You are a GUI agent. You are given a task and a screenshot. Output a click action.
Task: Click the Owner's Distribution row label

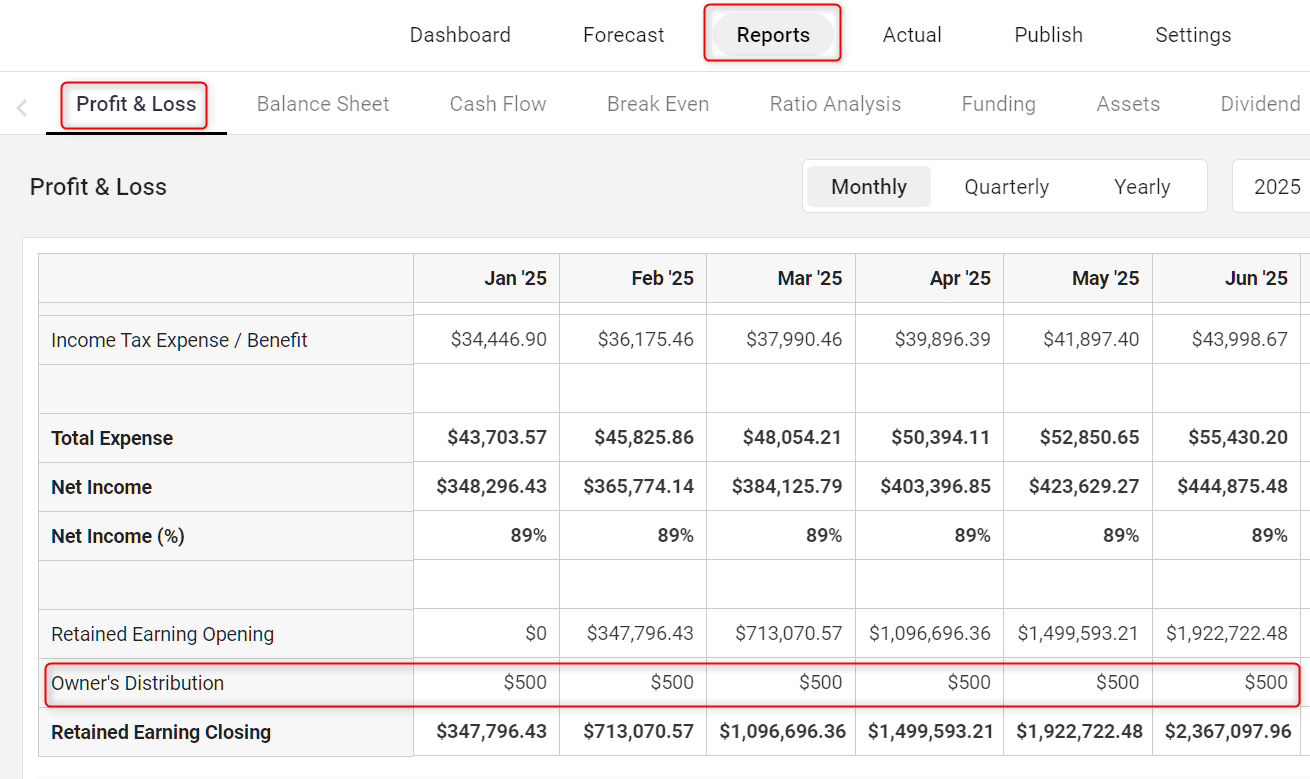point(137,683)
